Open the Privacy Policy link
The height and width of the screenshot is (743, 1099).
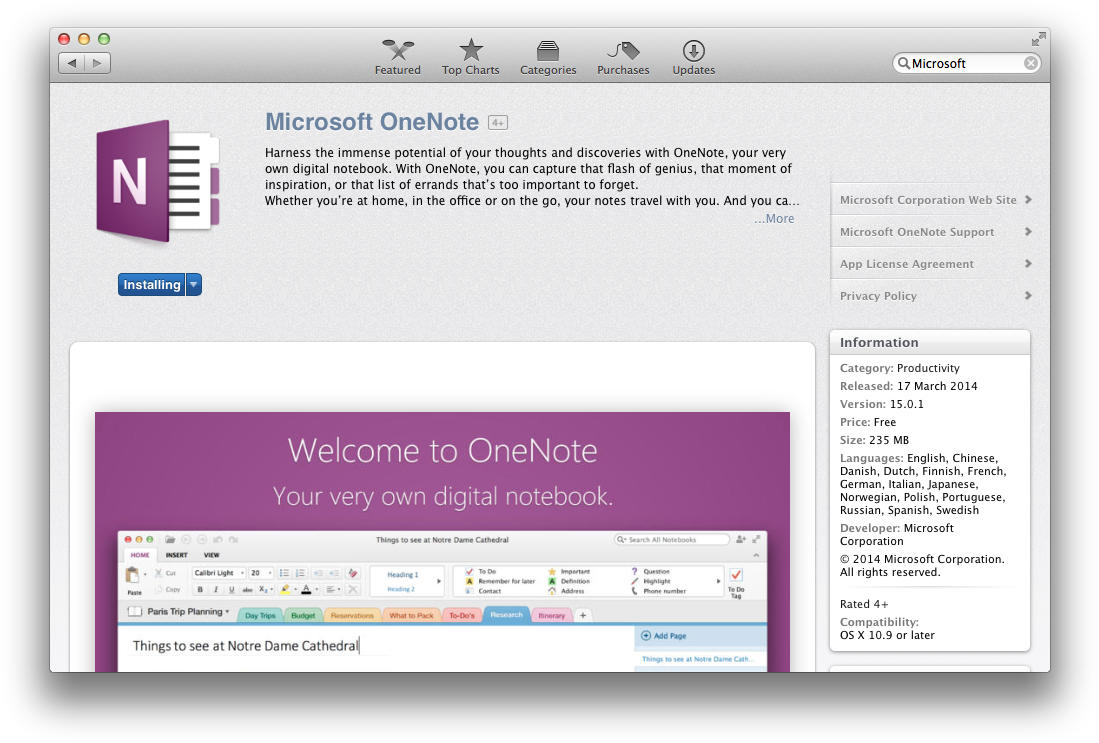pyautogui.click(x=878, y=296)
